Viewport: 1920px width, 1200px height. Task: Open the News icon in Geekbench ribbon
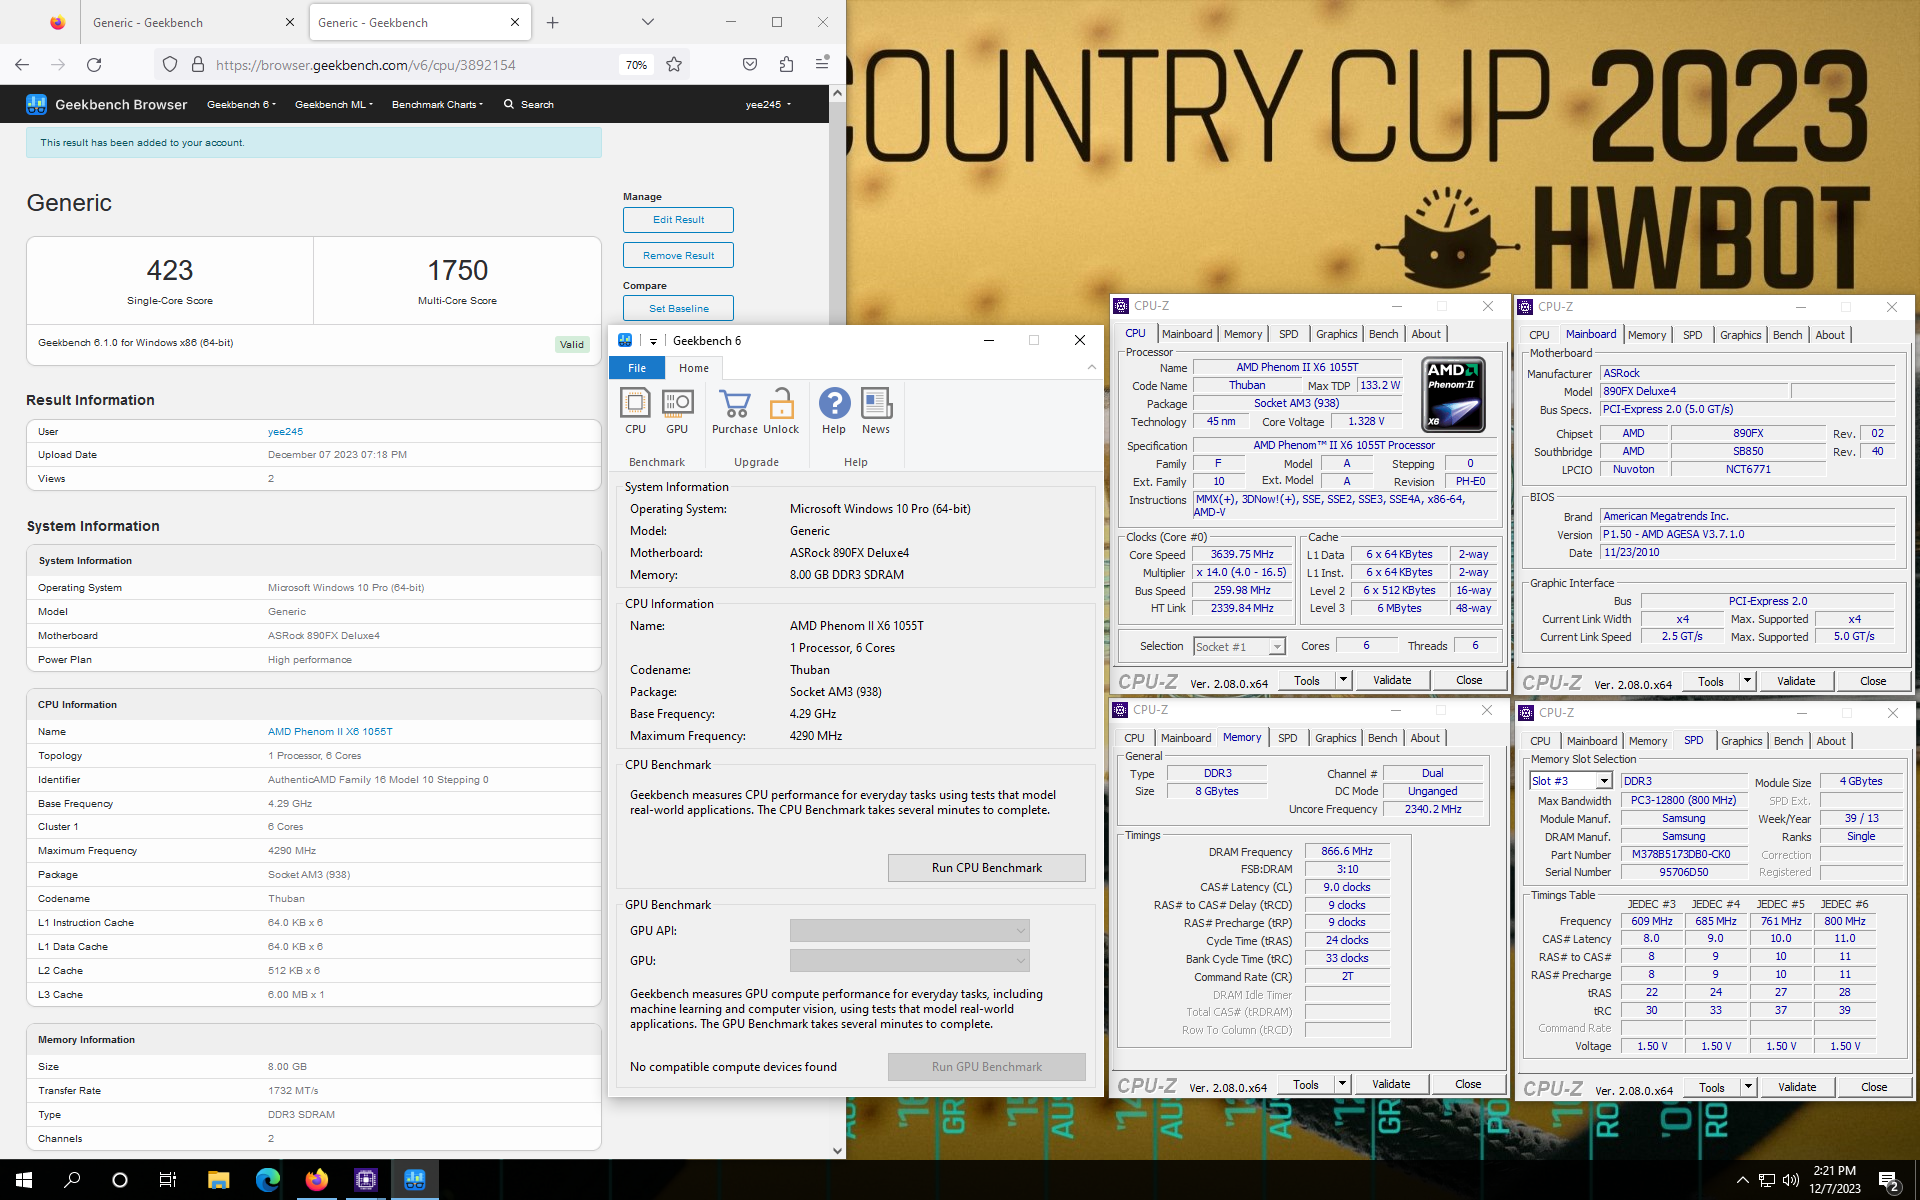pos(876,411)
